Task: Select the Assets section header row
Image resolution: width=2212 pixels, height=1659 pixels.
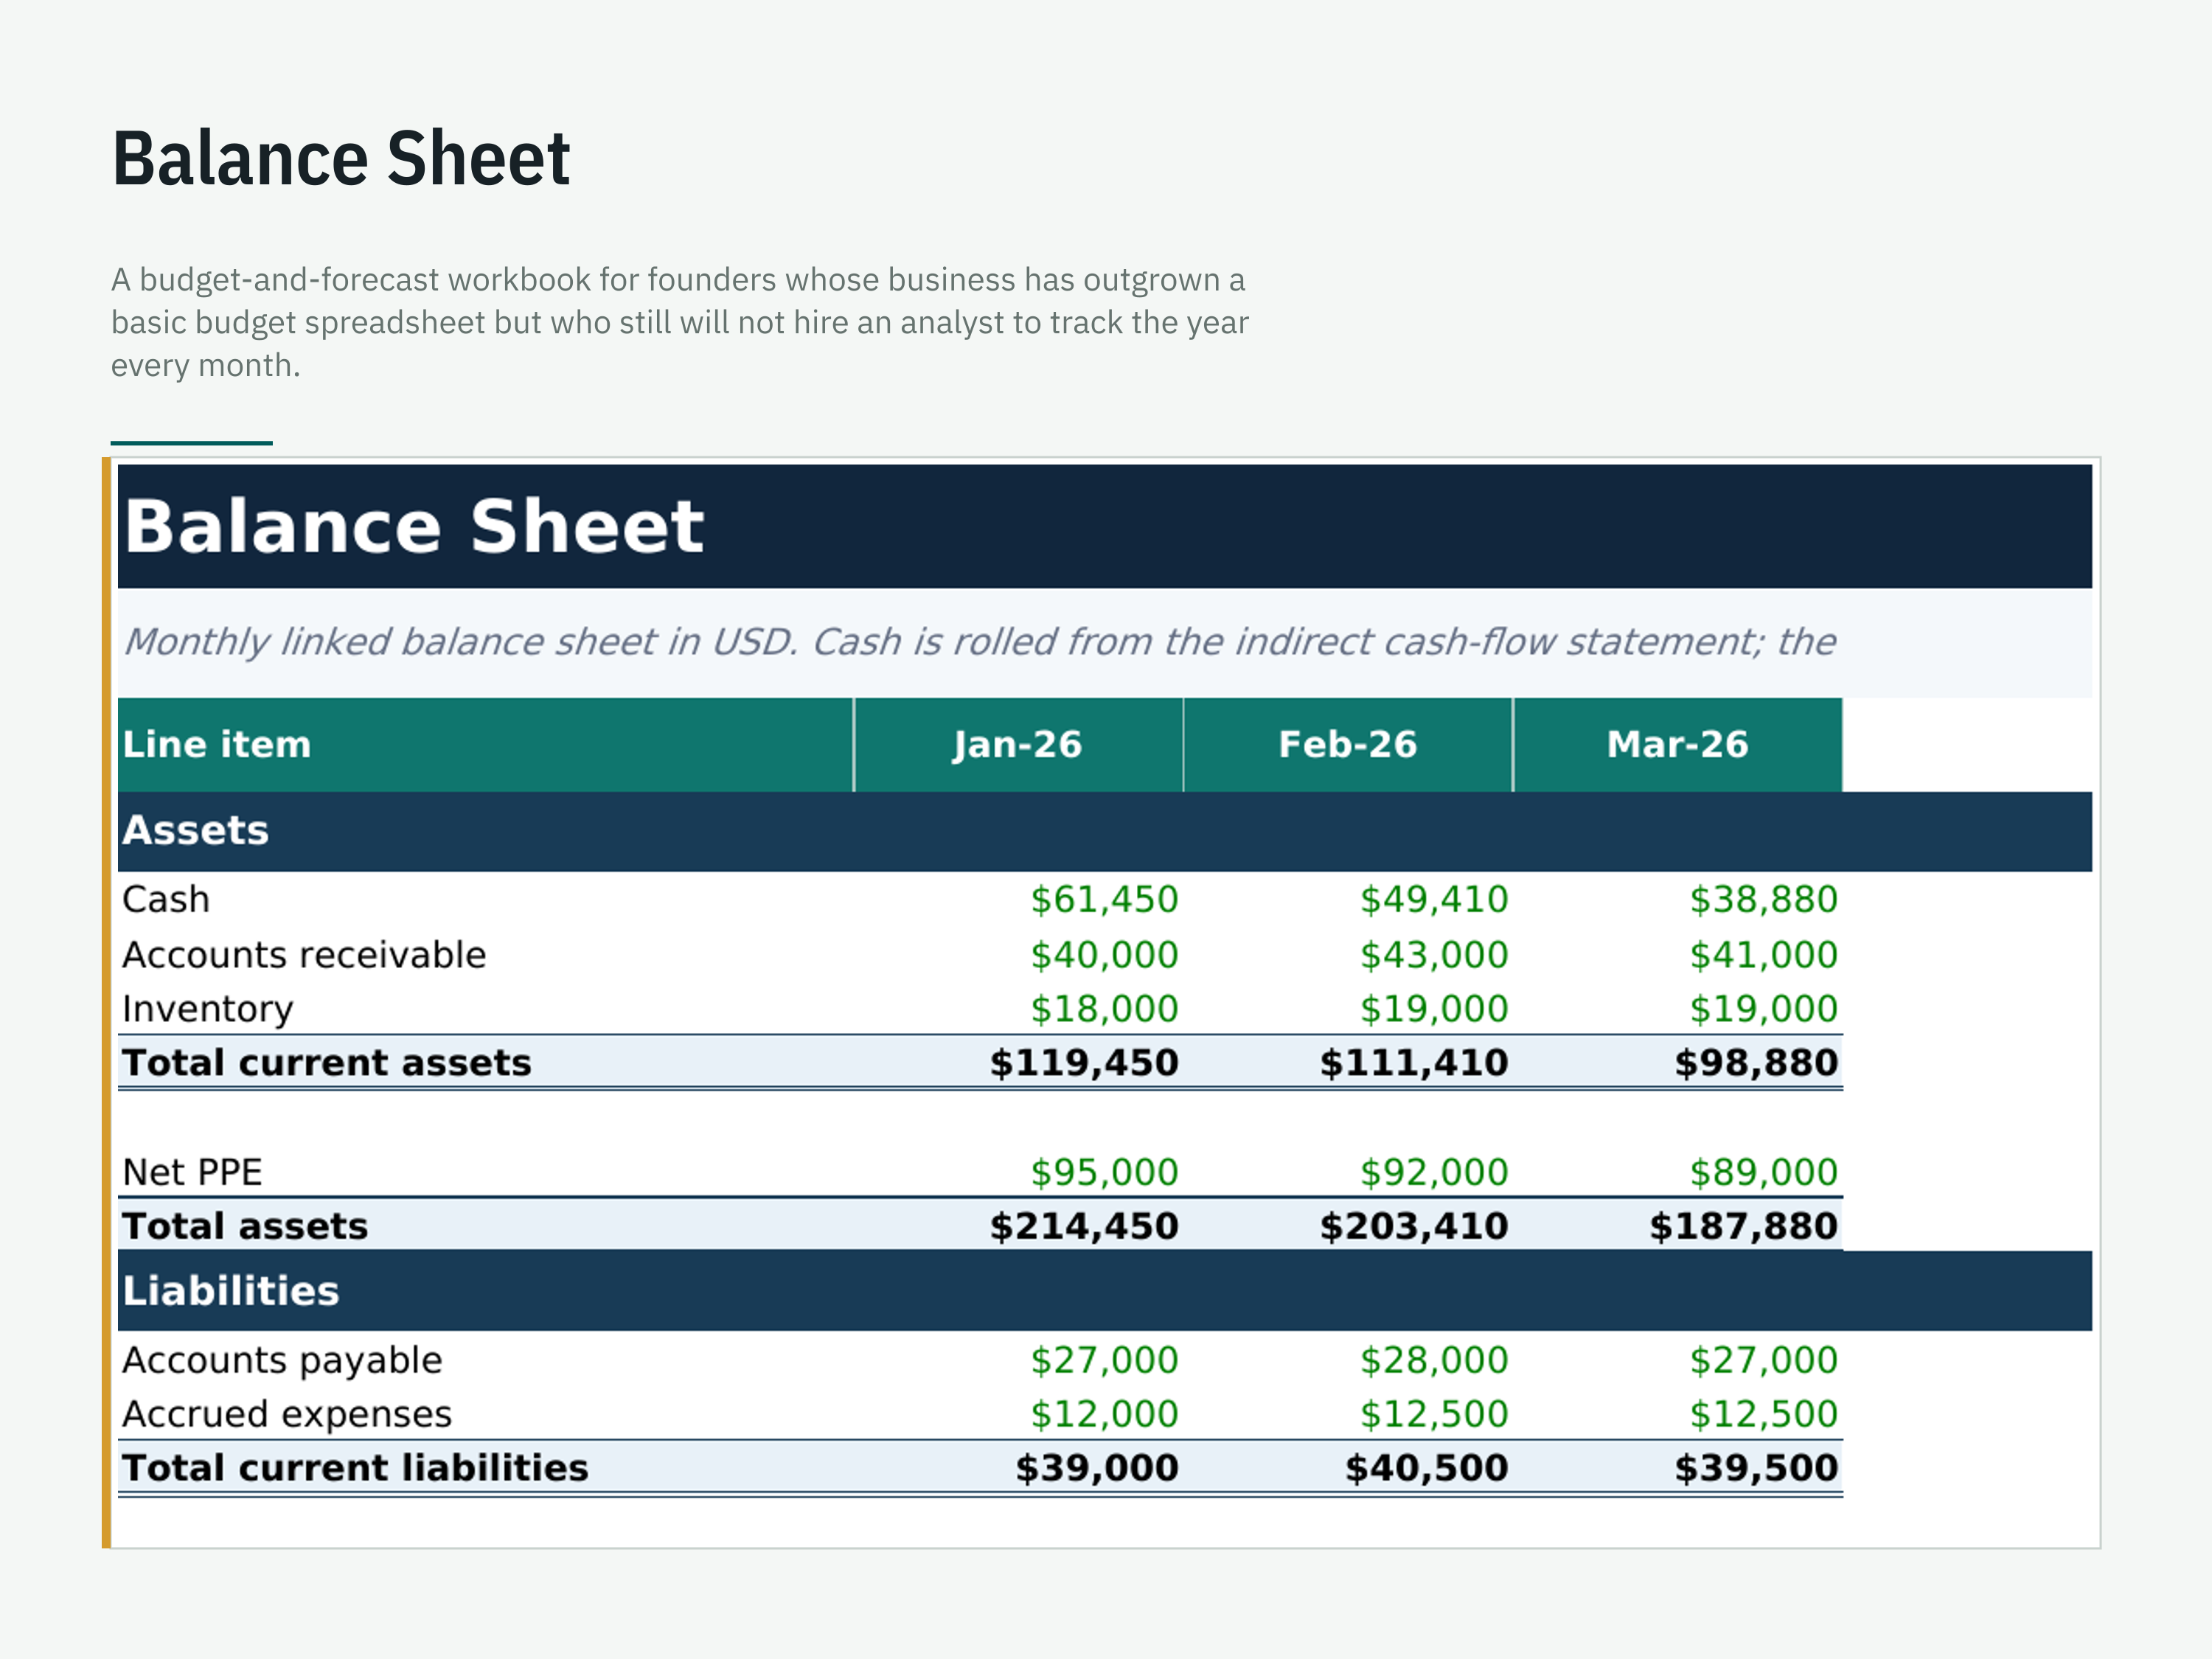Action: tap(1105, 831)
